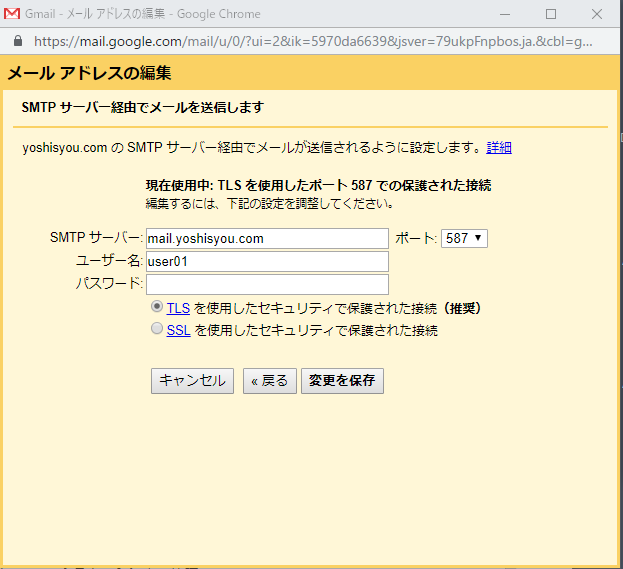Click the ユーザー名 field containing user01

pyautogui.click(x=266, y=261)
